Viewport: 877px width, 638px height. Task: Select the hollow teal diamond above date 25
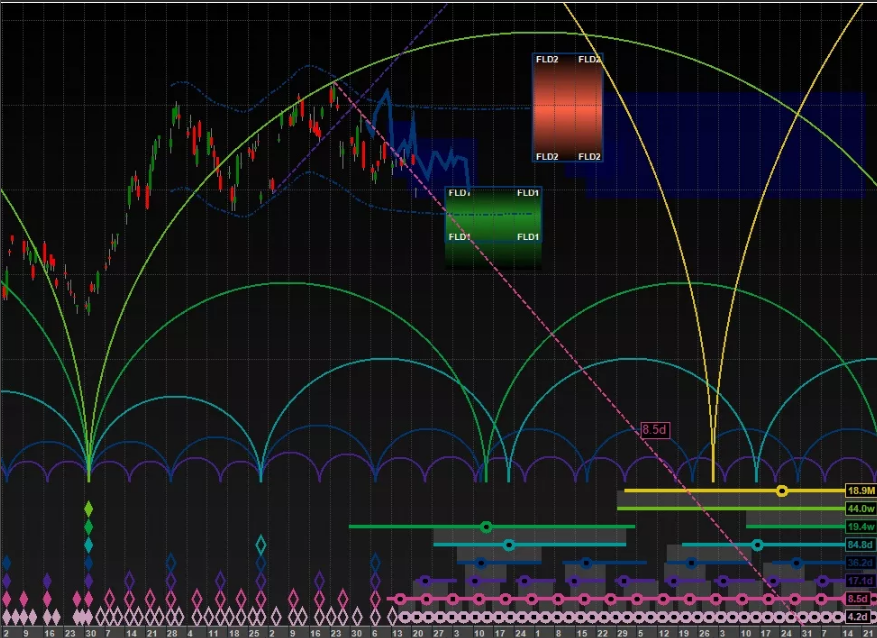pyautogui.click(x=261, y=544)
